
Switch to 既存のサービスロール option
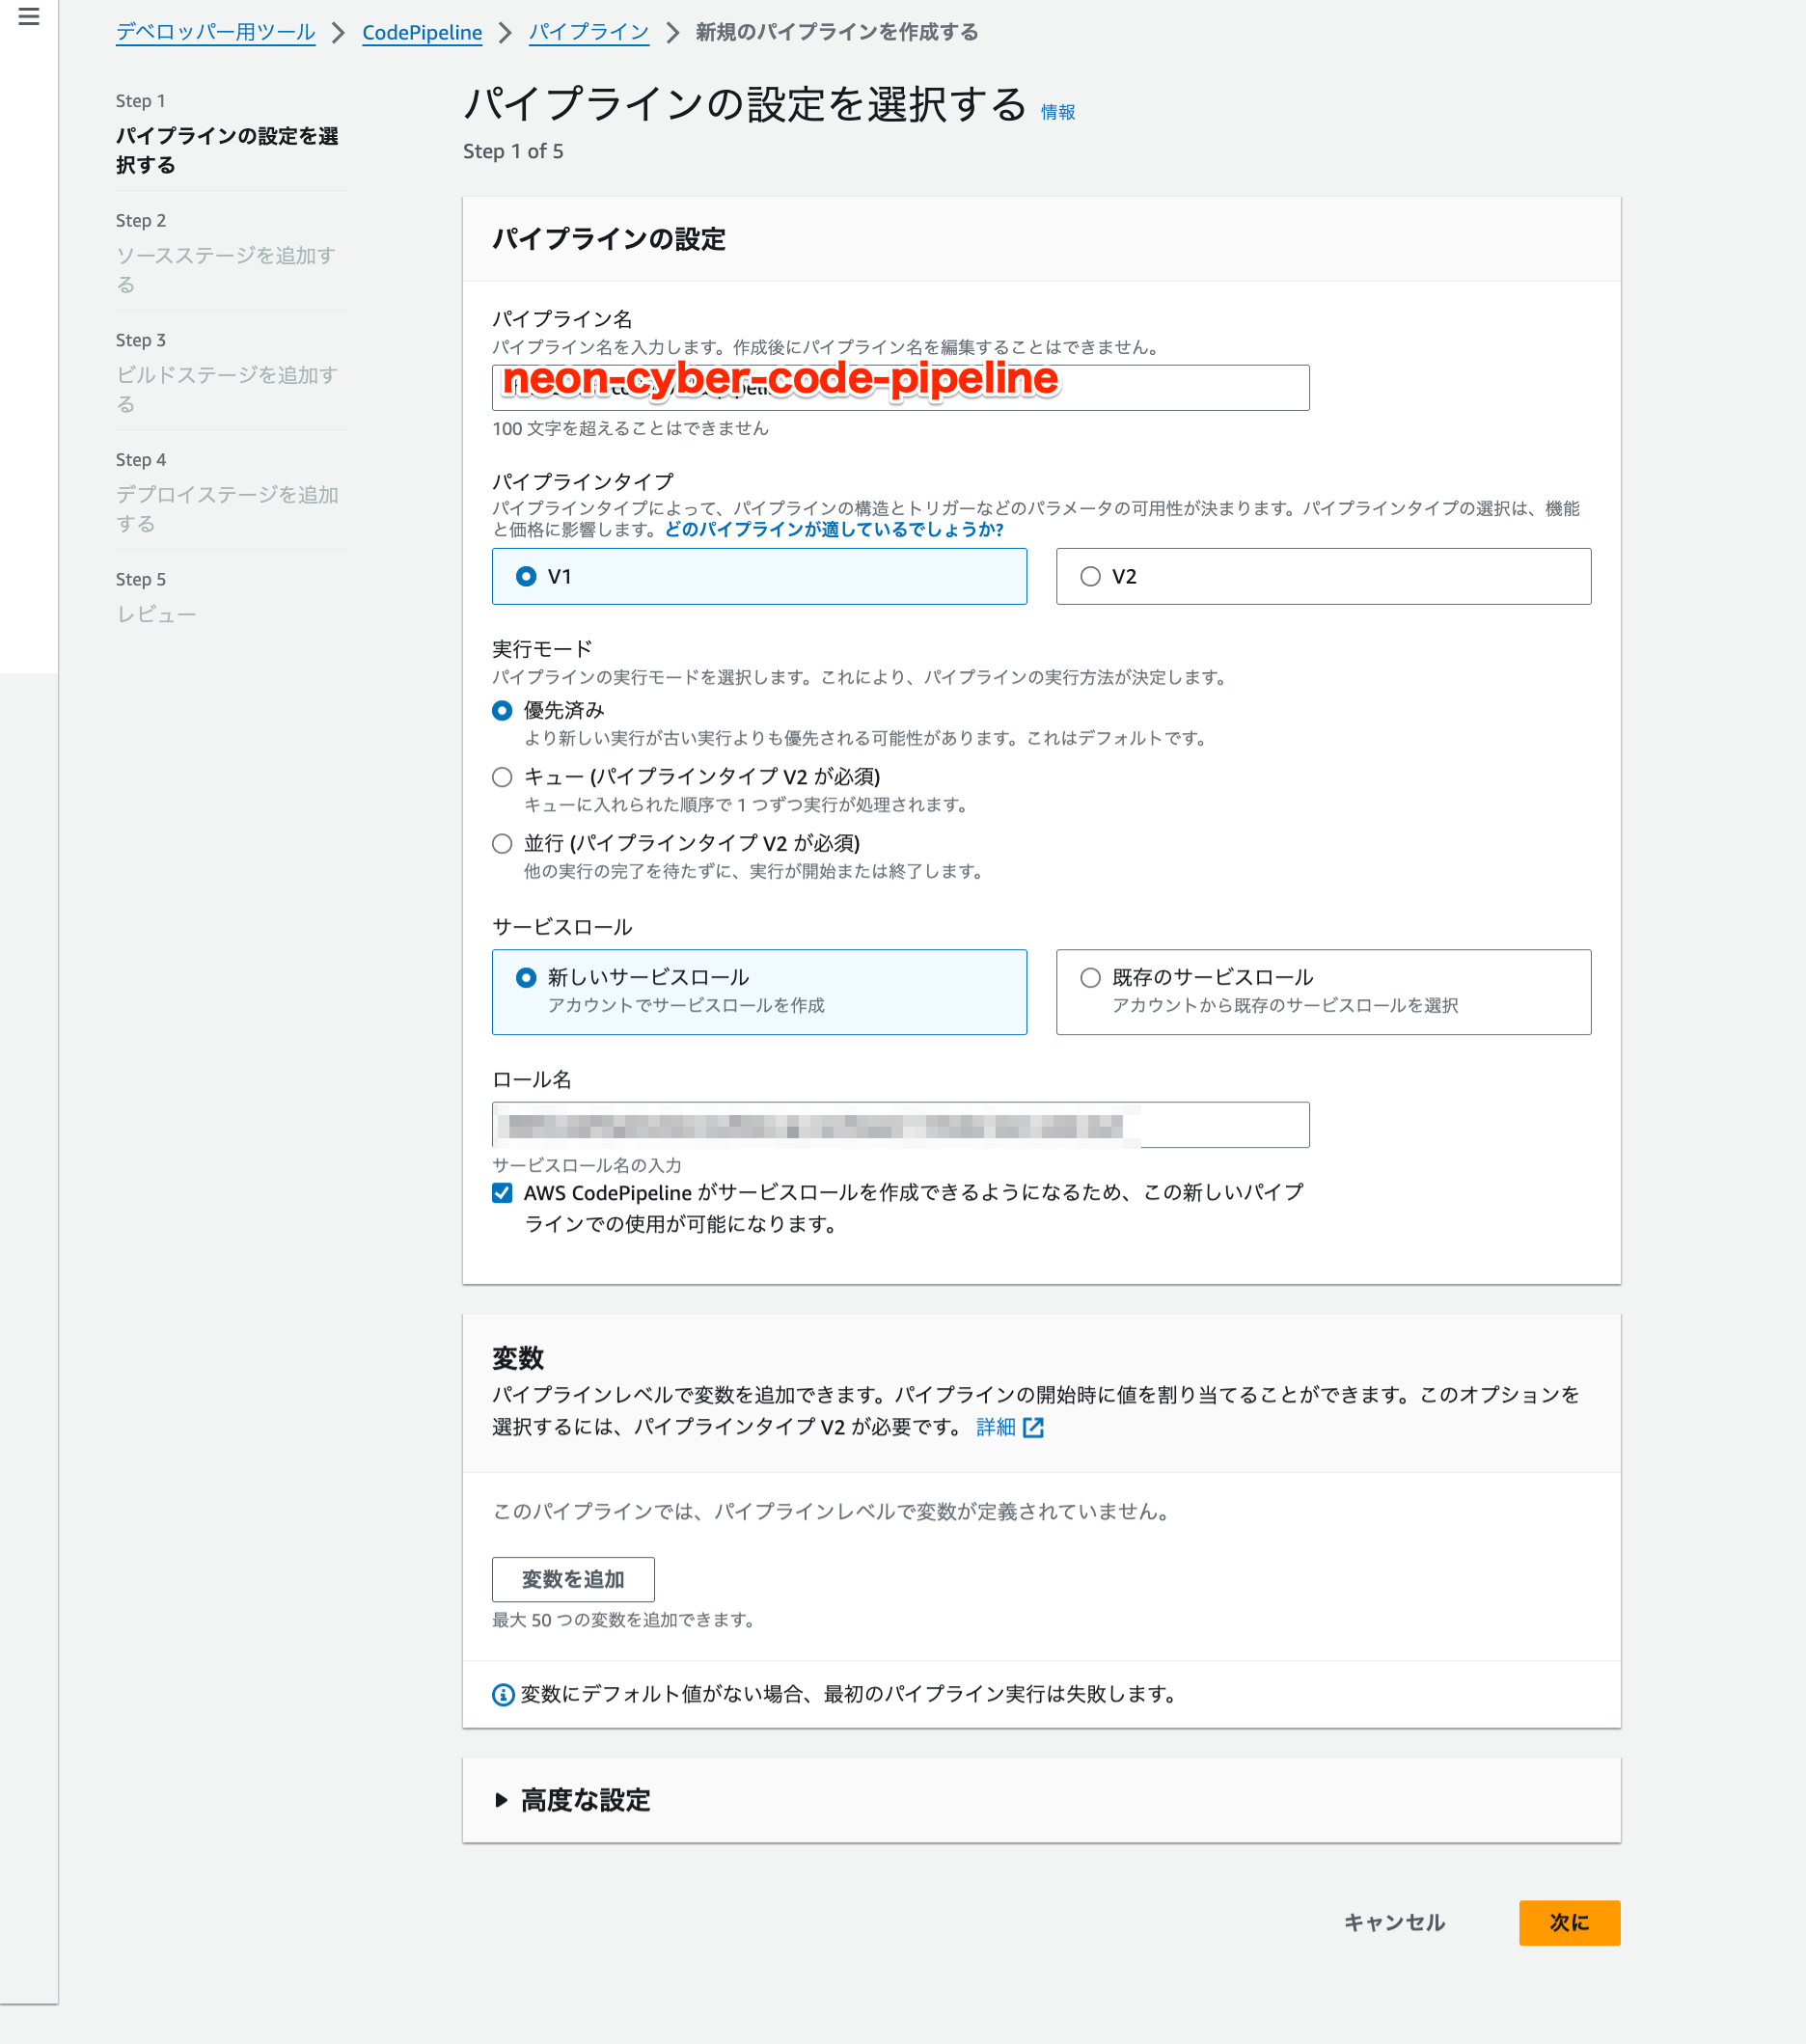click(x=1089, y=977)
